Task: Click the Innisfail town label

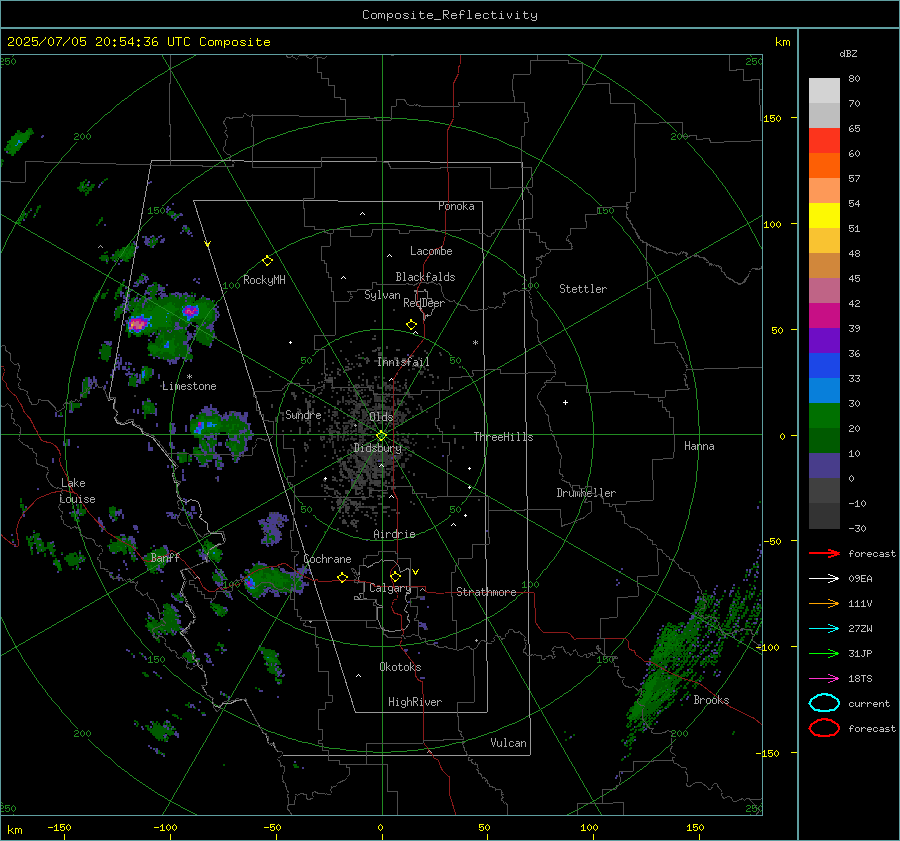Action: pos(403,362)
